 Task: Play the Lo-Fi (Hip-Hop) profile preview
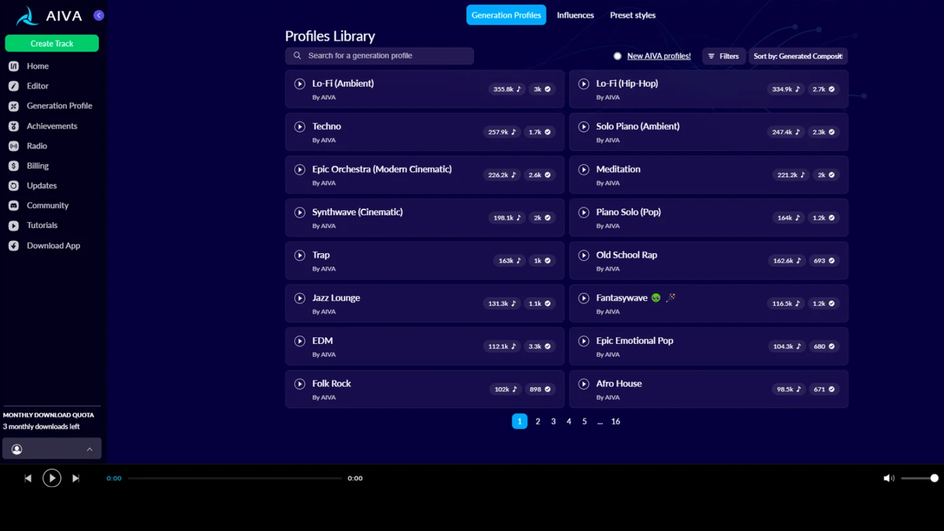point(583,84)
